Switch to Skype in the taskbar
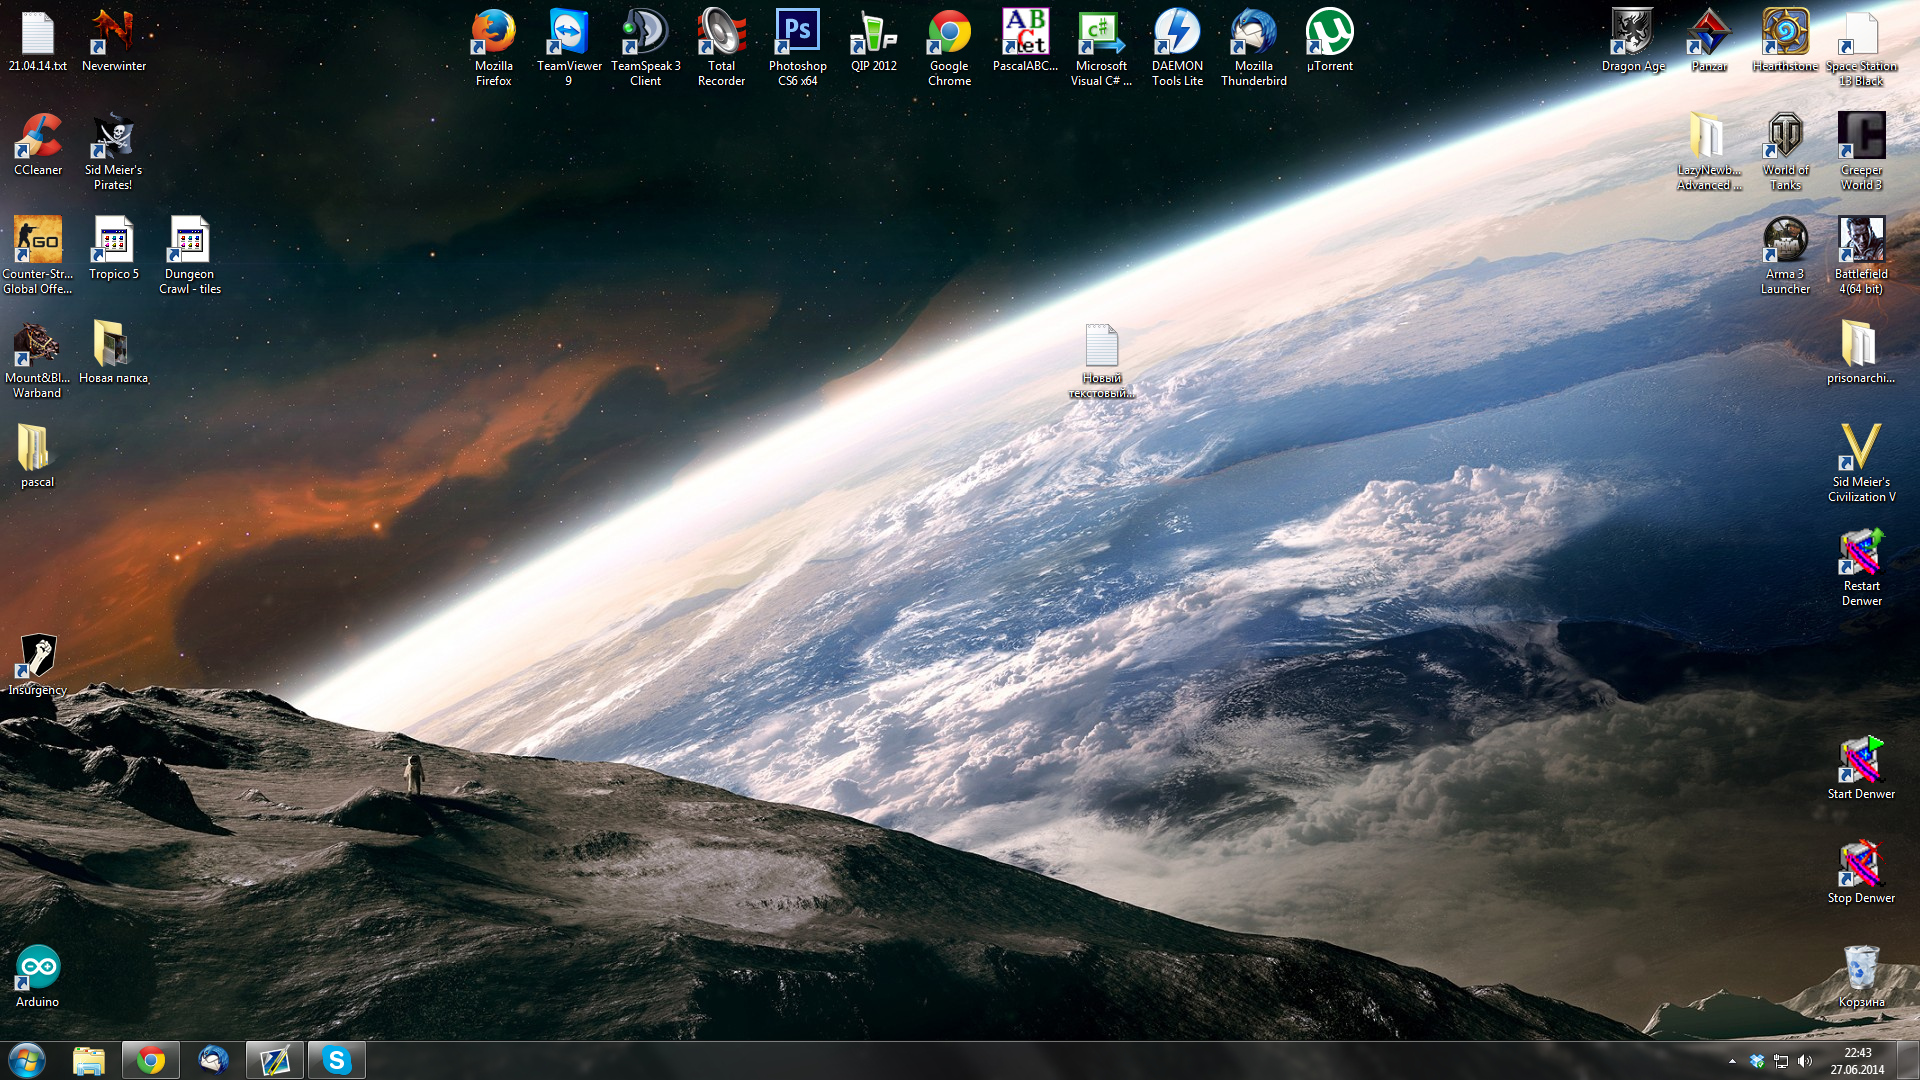 [337, 1060]
